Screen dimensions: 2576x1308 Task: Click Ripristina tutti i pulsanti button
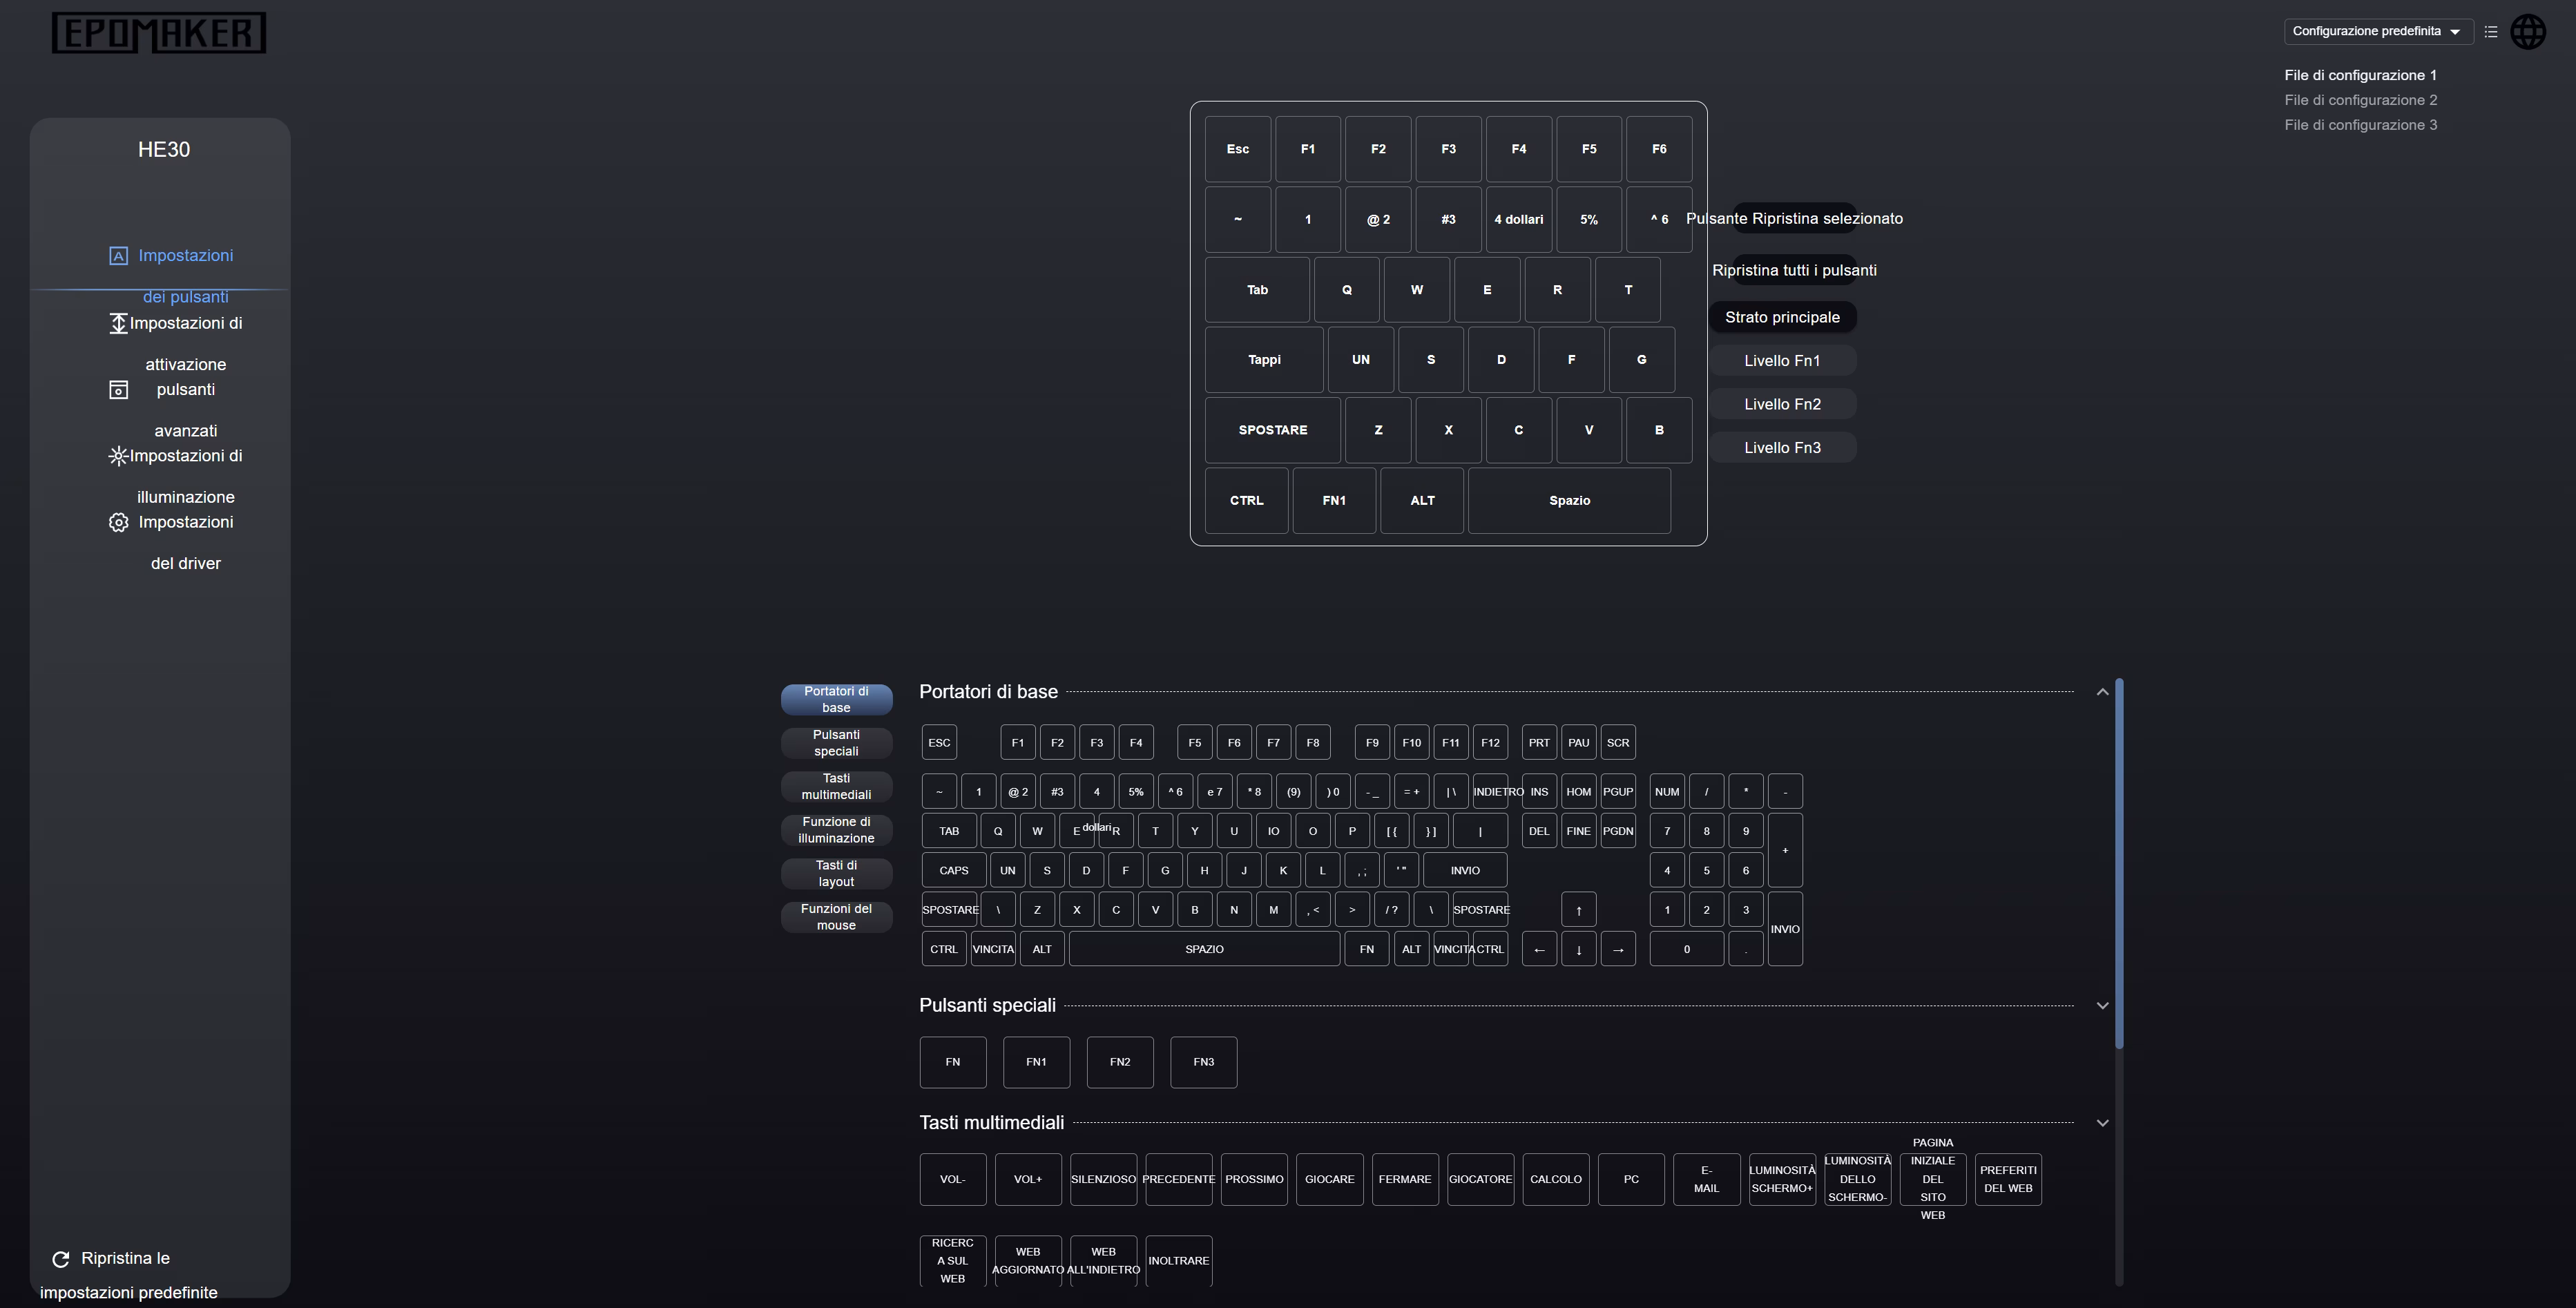coord(1794,270)
